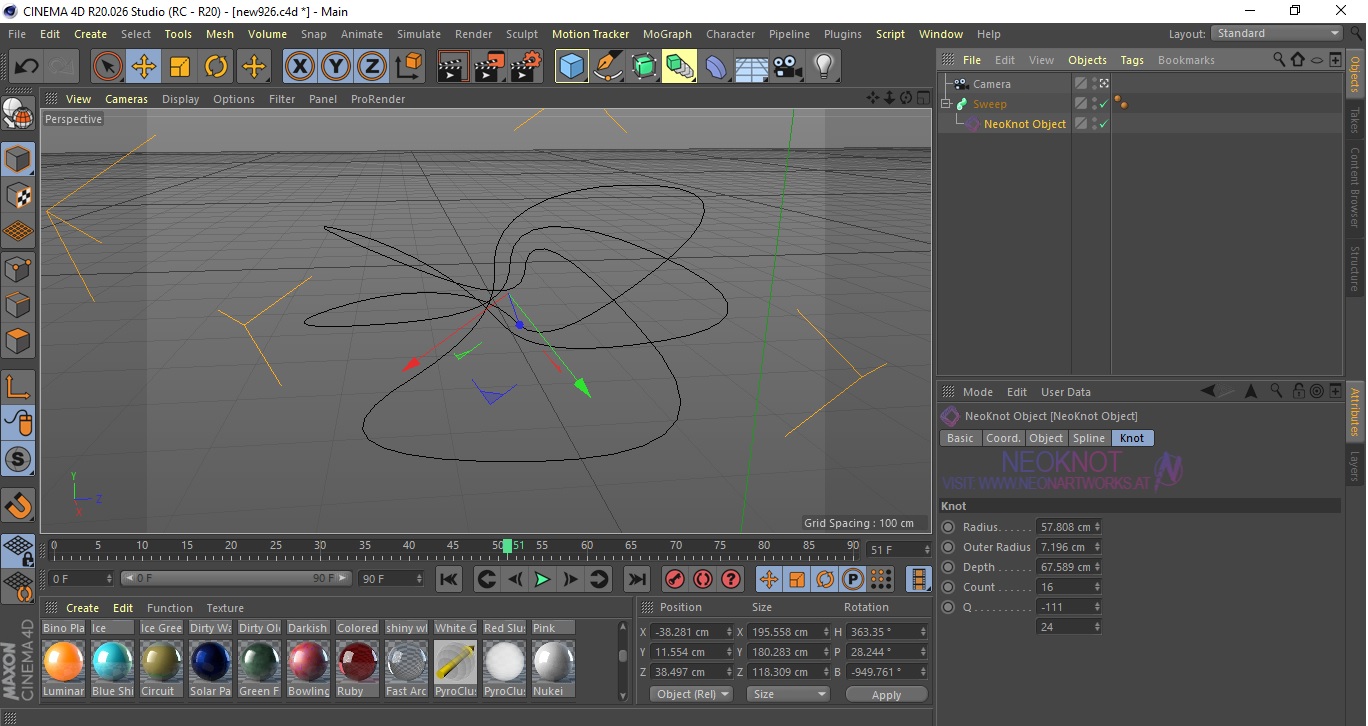Switch to Polygons mode
Image resolution: width=1368 pixels, height=726 pixels.
pyautogui.click(x=18, y=340)
